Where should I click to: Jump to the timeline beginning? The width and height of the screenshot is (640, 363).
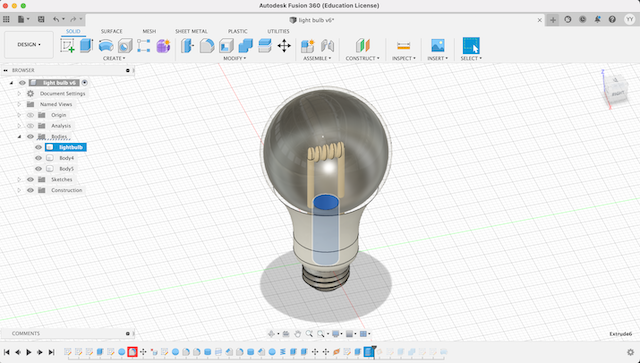(7, 352)
